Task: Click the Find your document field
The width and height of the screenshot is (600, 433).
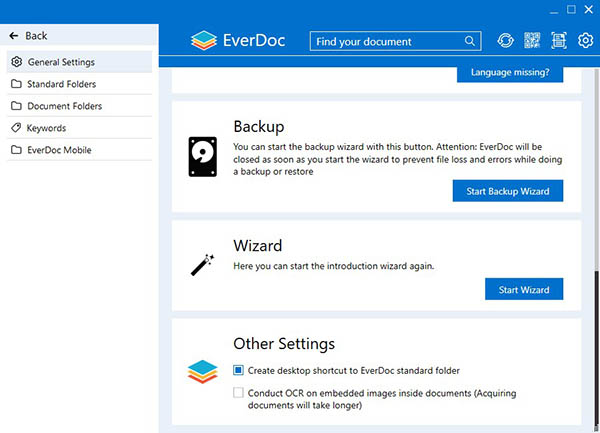Action: [387, 42]
